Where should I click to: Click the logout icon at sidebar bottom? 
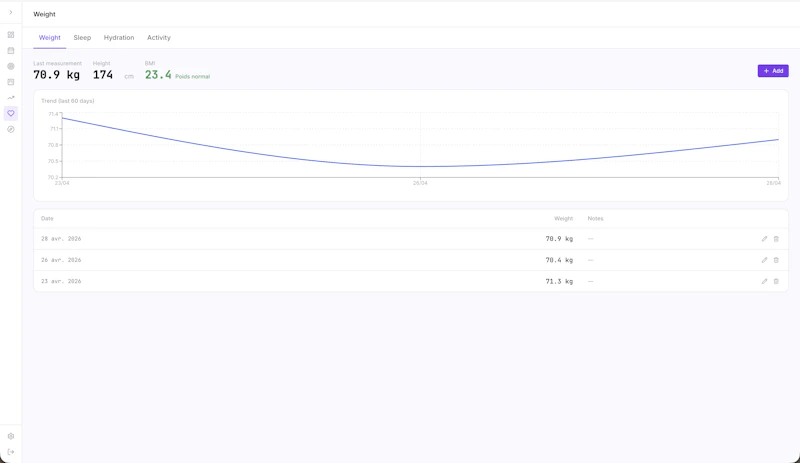(x=11, y=452)
